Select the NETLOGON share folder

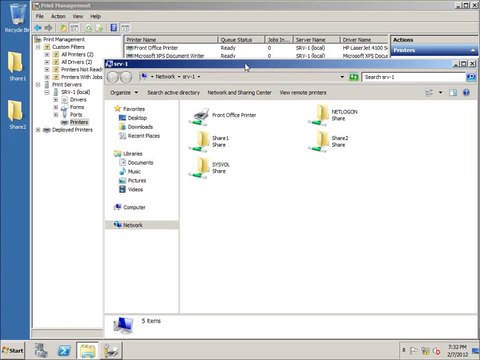(x=319, y=115)
